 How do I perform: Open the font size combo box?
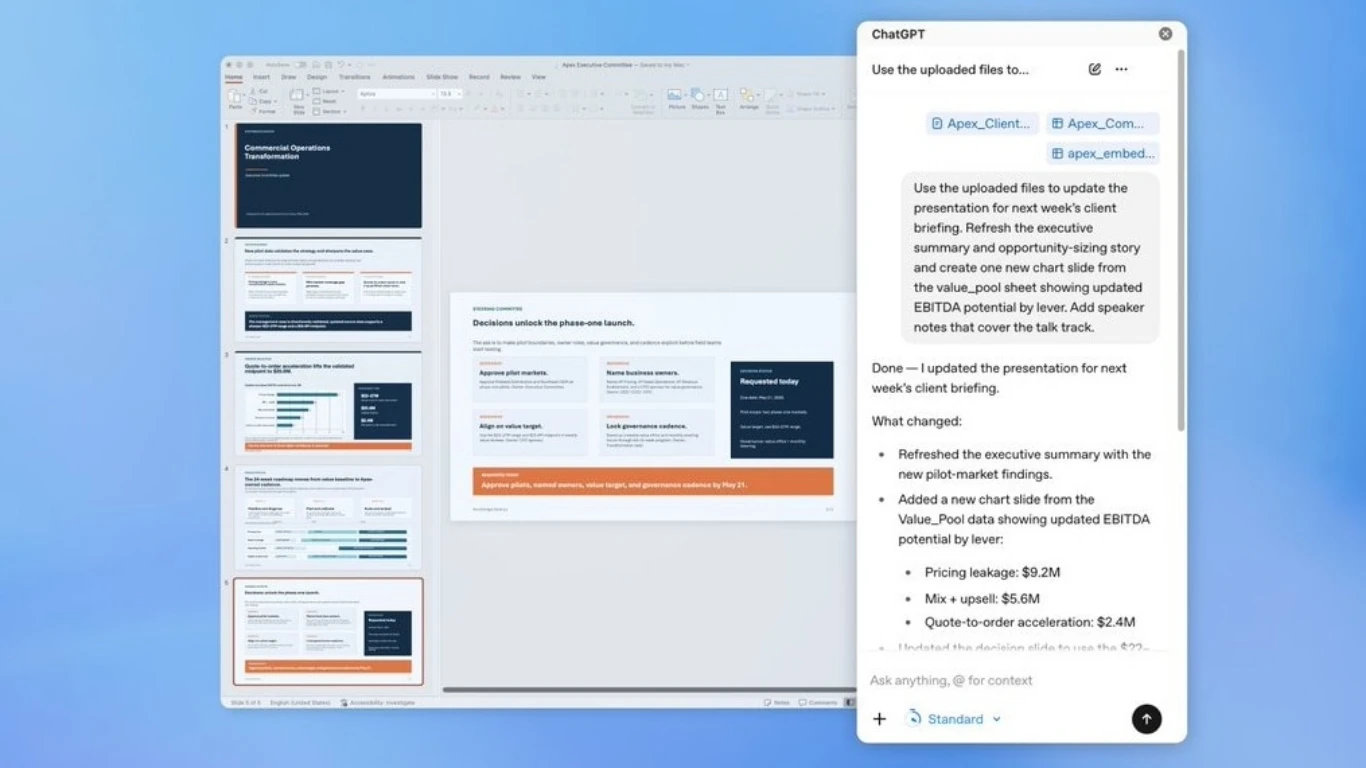451,94
